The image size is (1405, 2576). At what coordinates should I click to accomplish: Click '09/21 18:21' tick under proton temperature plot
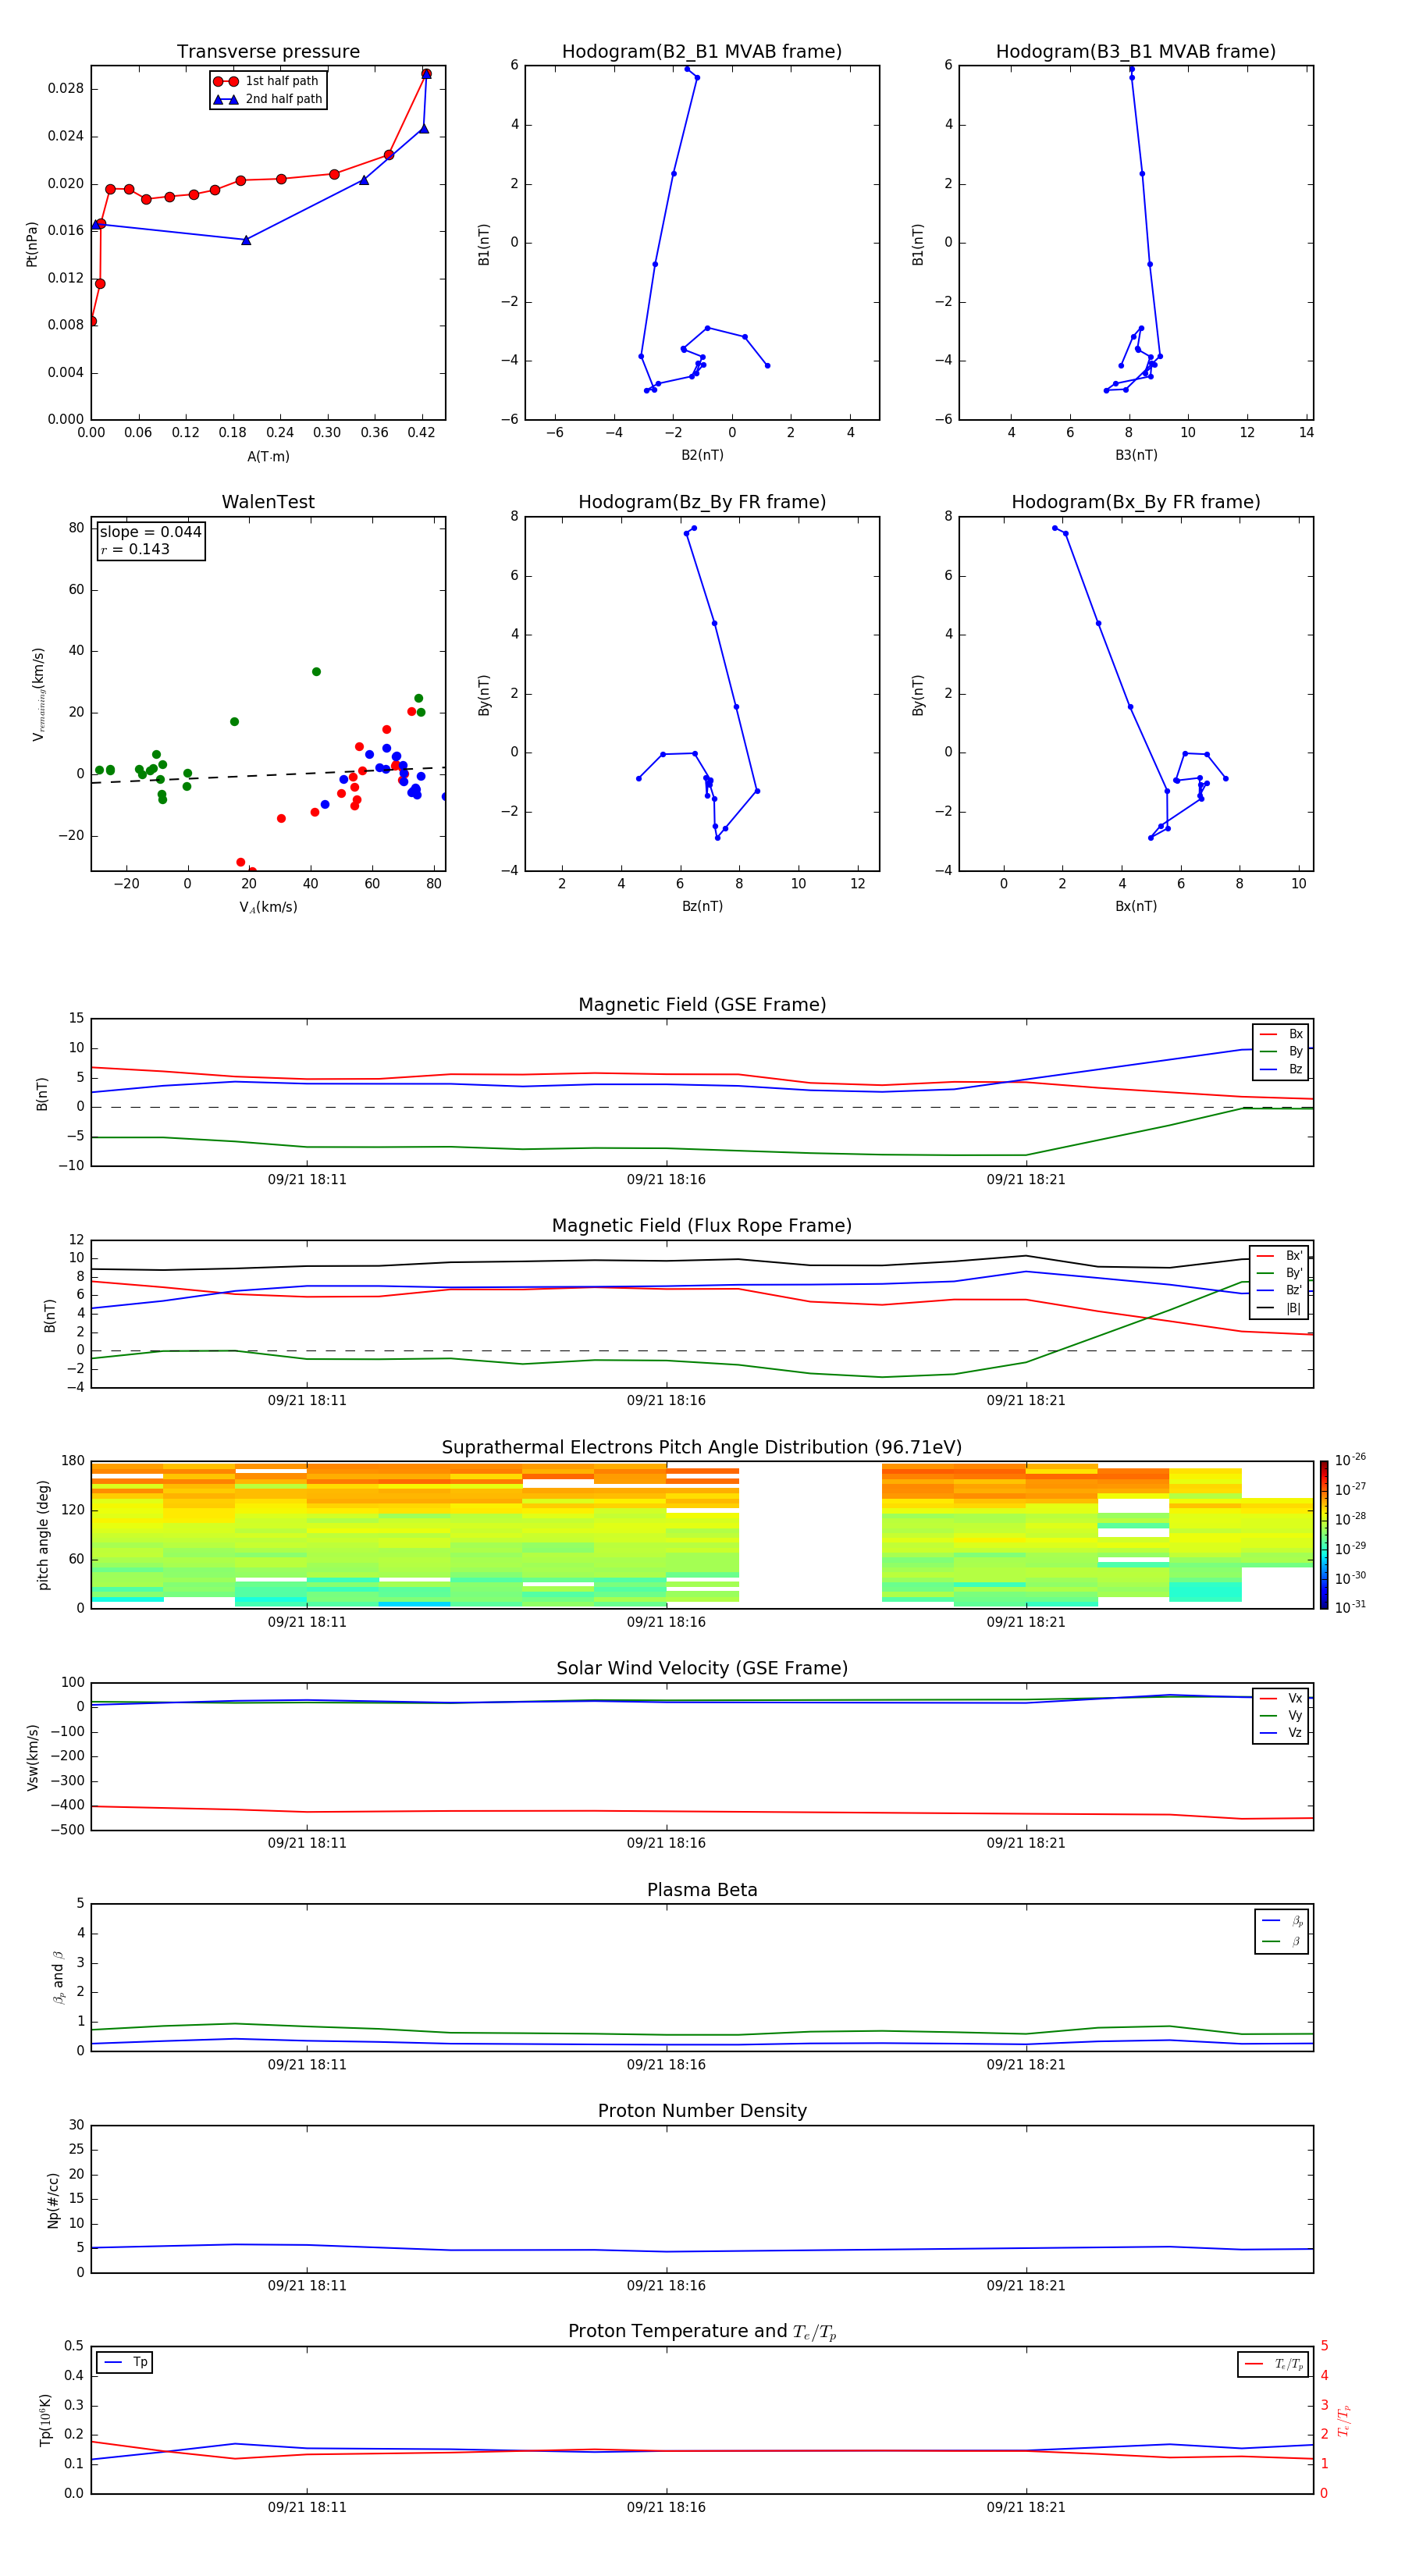(x=1026, y=2508)
